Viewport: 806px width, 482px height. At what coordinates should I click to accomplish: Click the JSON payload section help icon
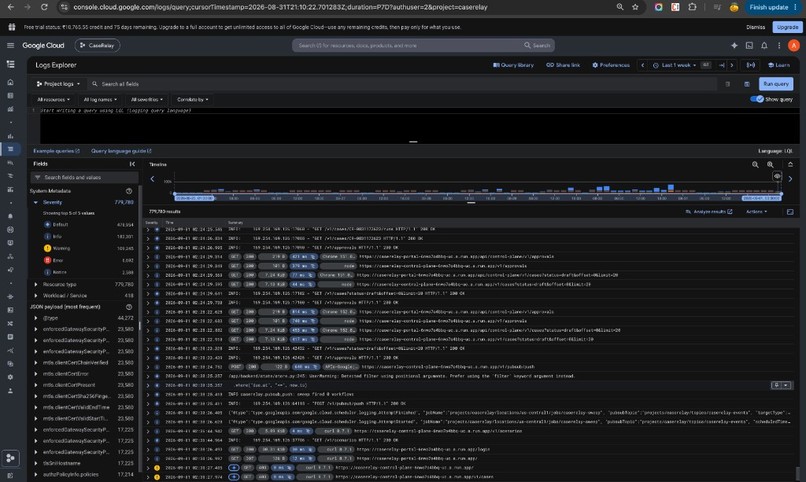click(129, 307)
